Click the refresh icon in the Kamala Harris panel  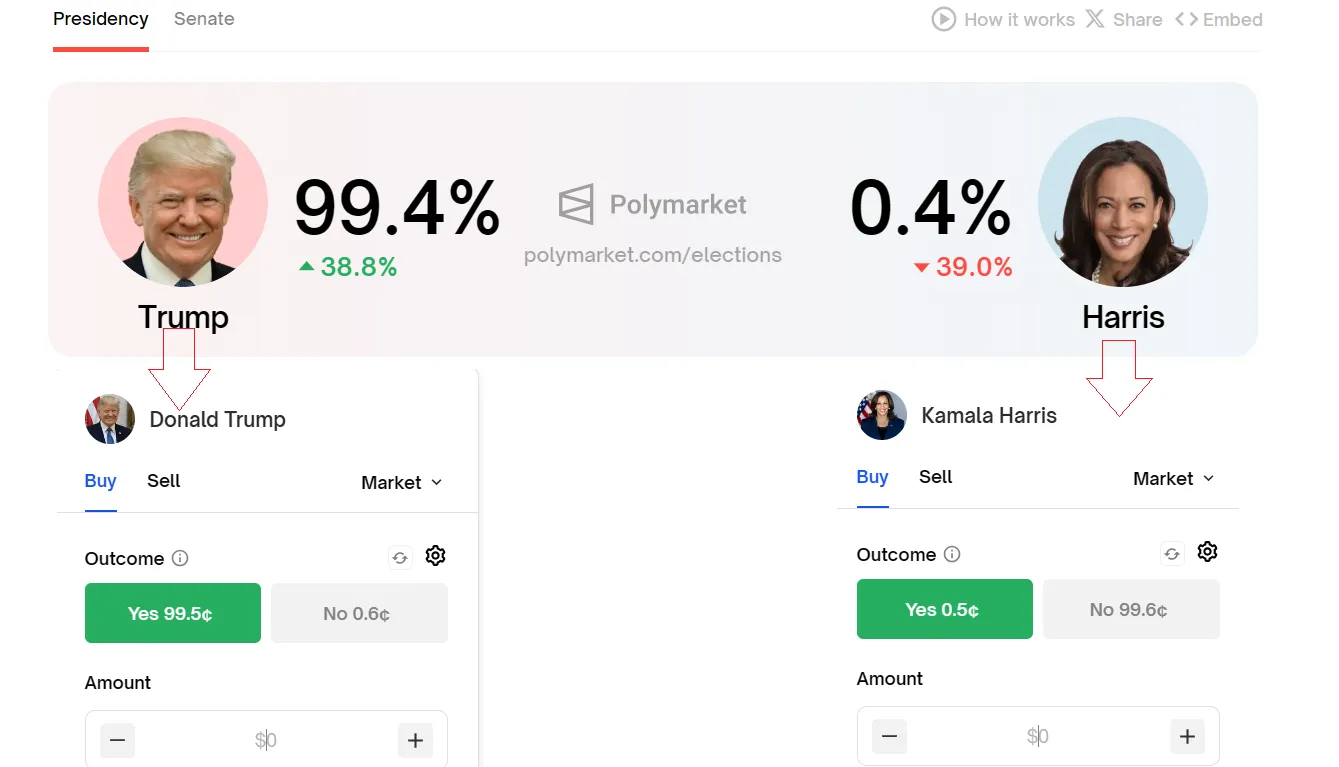(x=1172, y=554)
